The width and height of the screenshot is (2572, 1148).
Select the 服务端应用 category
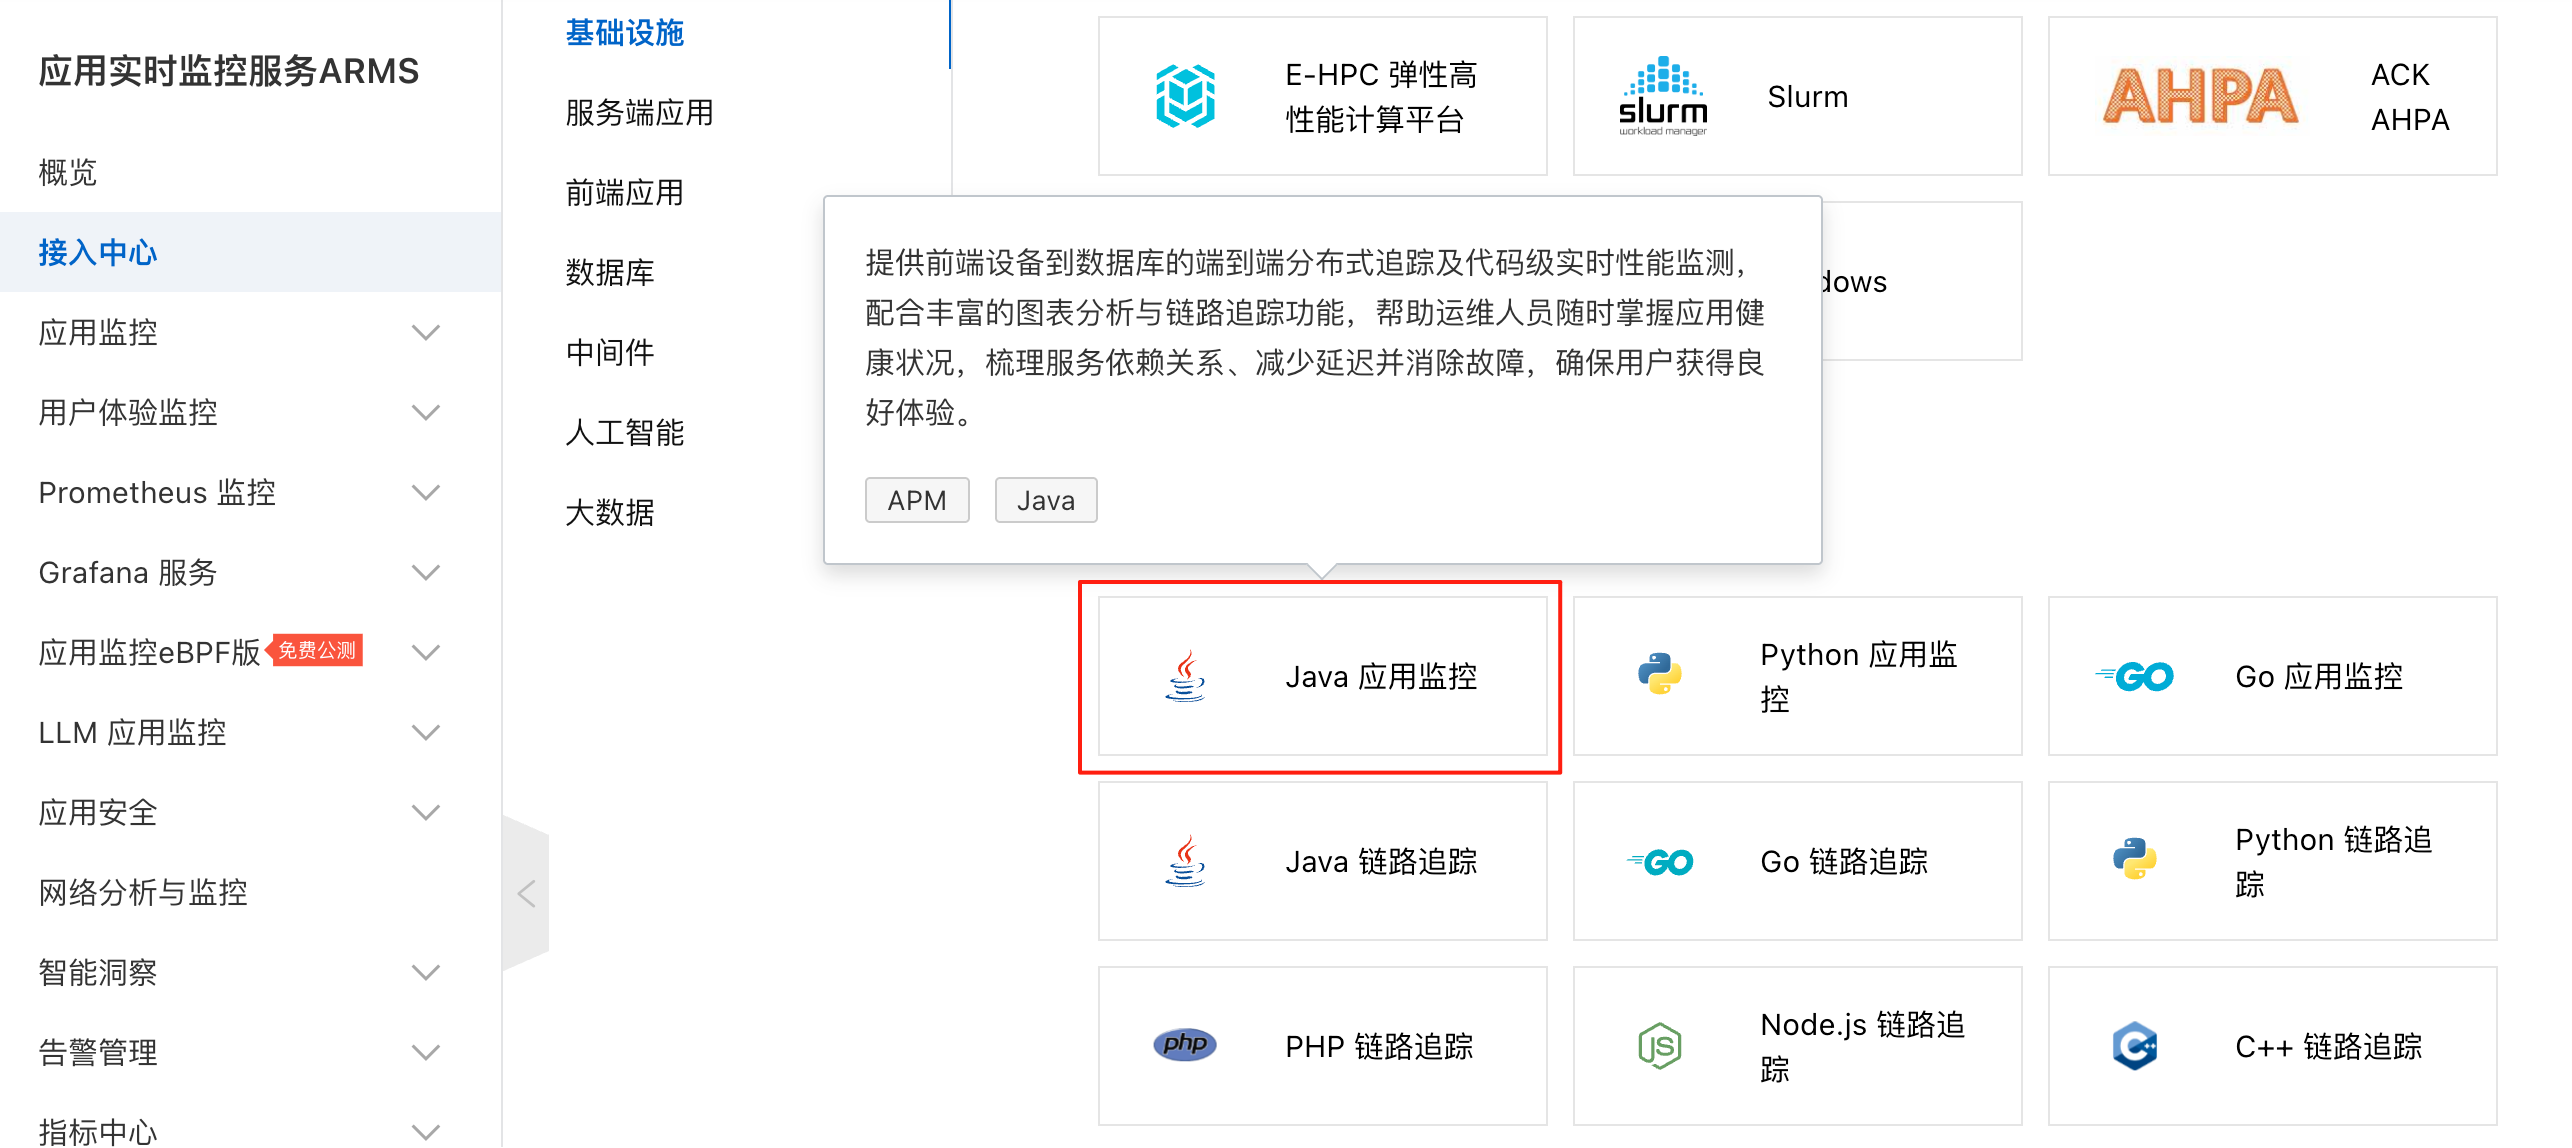639,112
